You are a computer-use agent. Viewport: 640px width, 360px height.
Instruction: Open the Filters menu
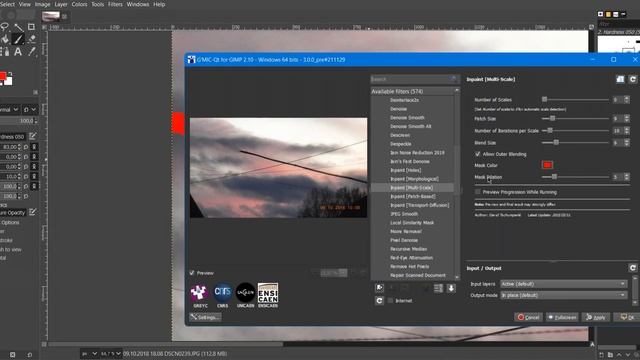[x=115, y=4]
